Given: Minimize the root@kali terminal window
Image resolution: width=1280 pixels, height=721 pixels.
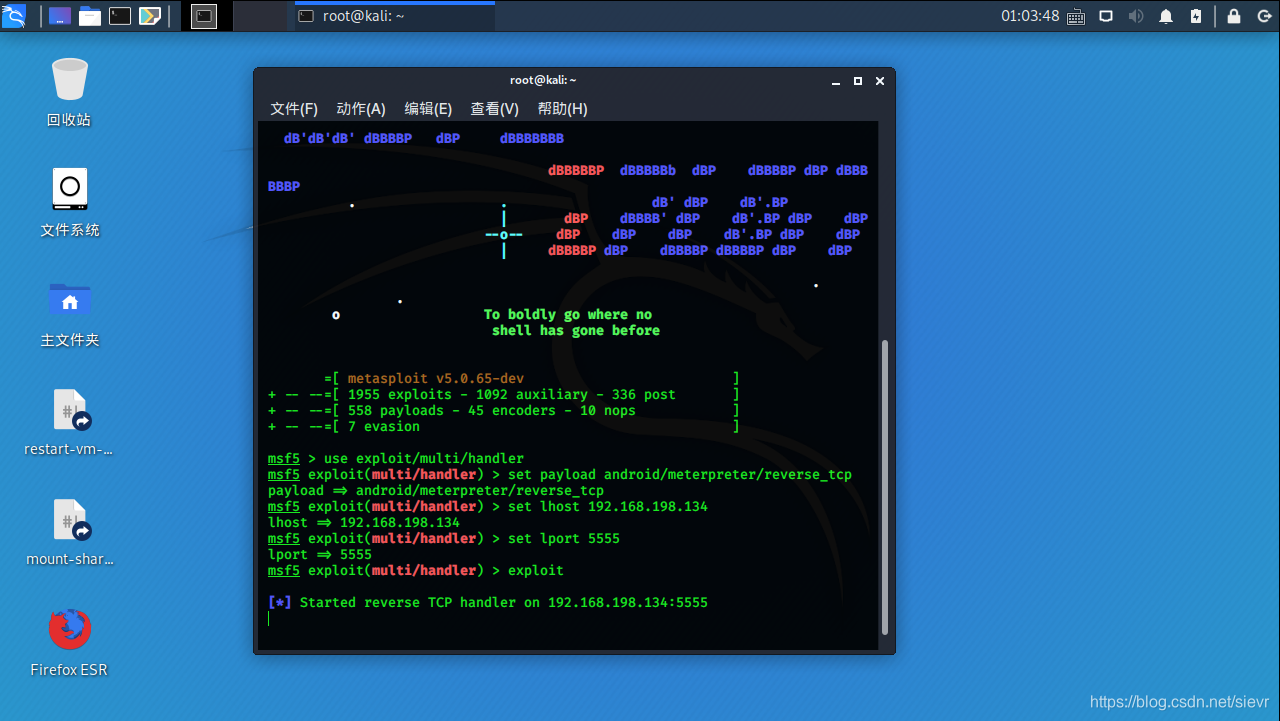Looking at the screenshot, I should [x=836, y=81].
